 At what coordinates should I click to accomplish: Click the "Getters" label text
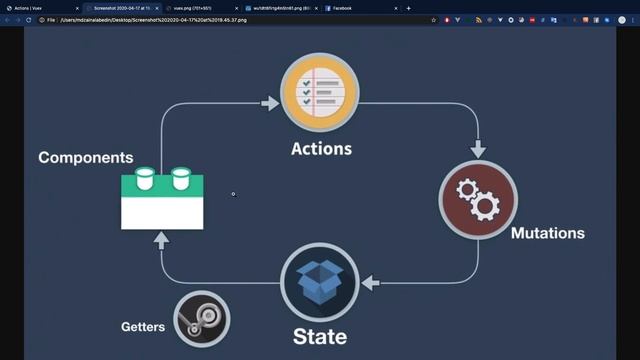143,327
